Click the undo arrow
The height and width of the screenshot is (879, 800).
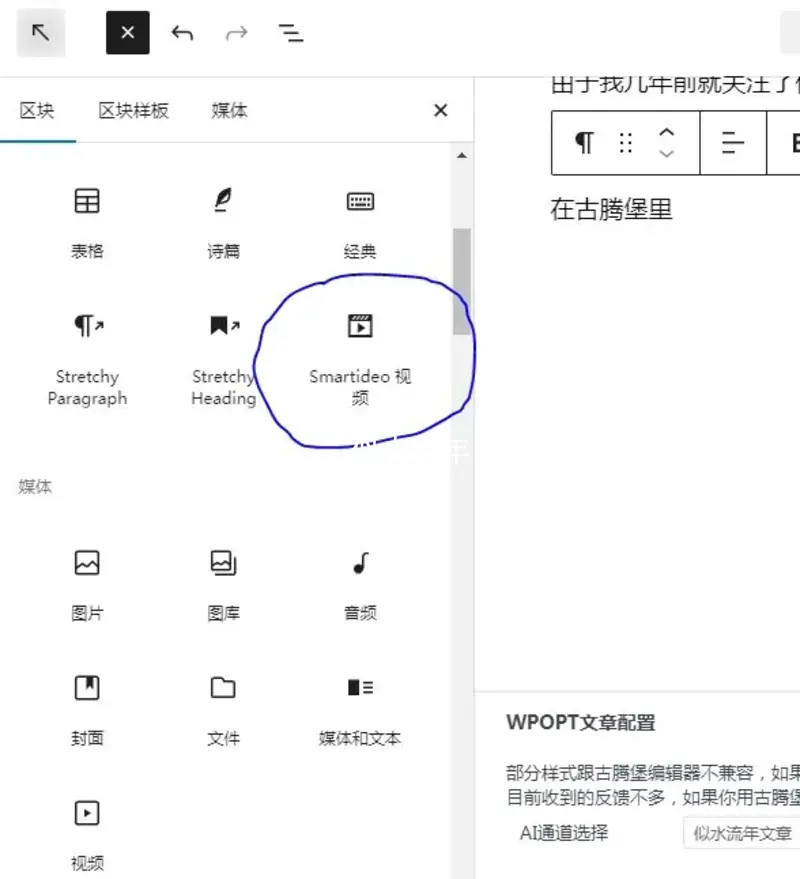click(x=182, y=33)
